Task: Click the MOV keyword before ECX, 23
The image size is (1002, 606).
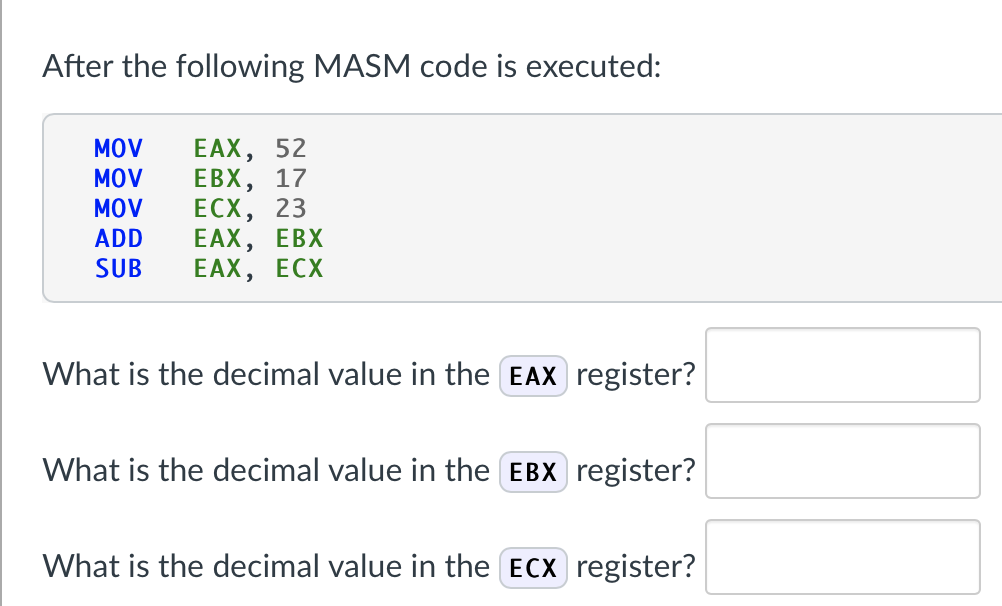Action: point(118,209)
